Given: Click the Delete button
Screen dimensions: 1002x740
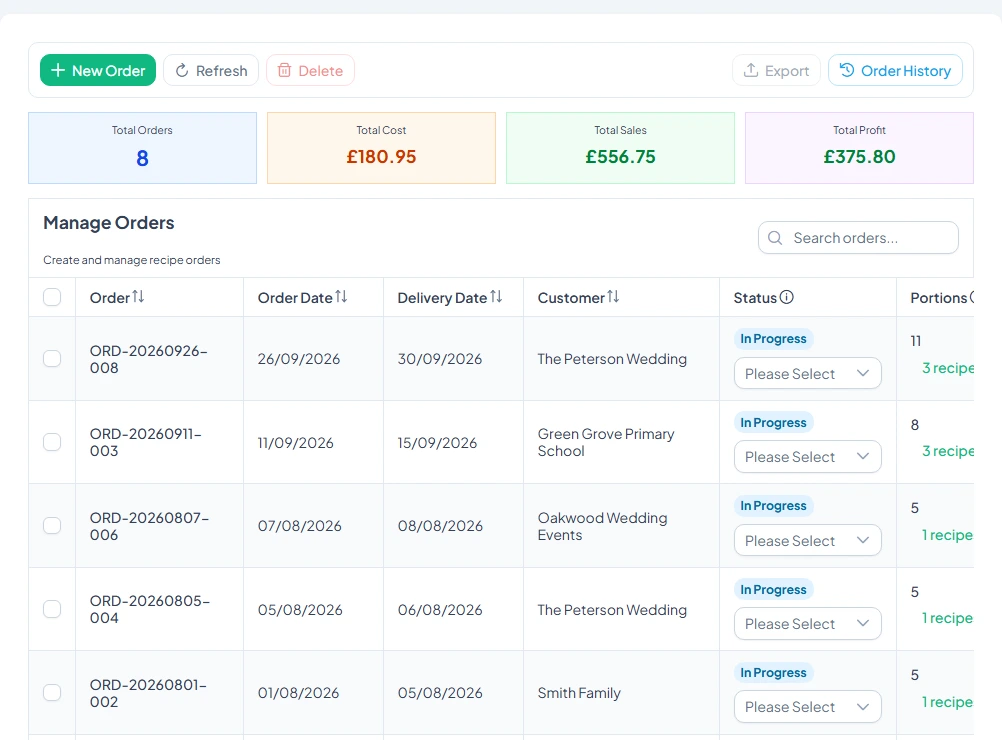Looking at the screenshot, I should [311, 70].
